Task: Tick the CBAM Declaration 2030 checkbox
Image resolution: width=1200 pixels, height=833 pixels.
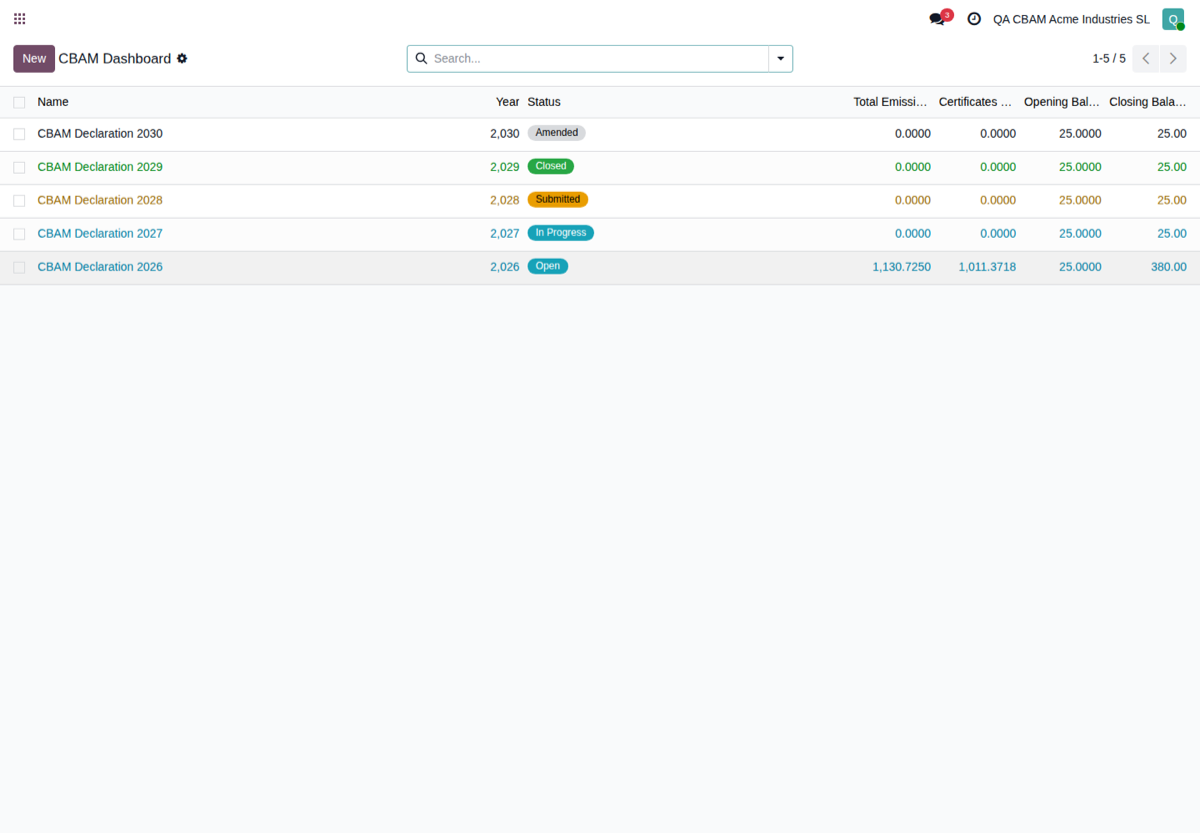Action: click(x=19, y=134)
